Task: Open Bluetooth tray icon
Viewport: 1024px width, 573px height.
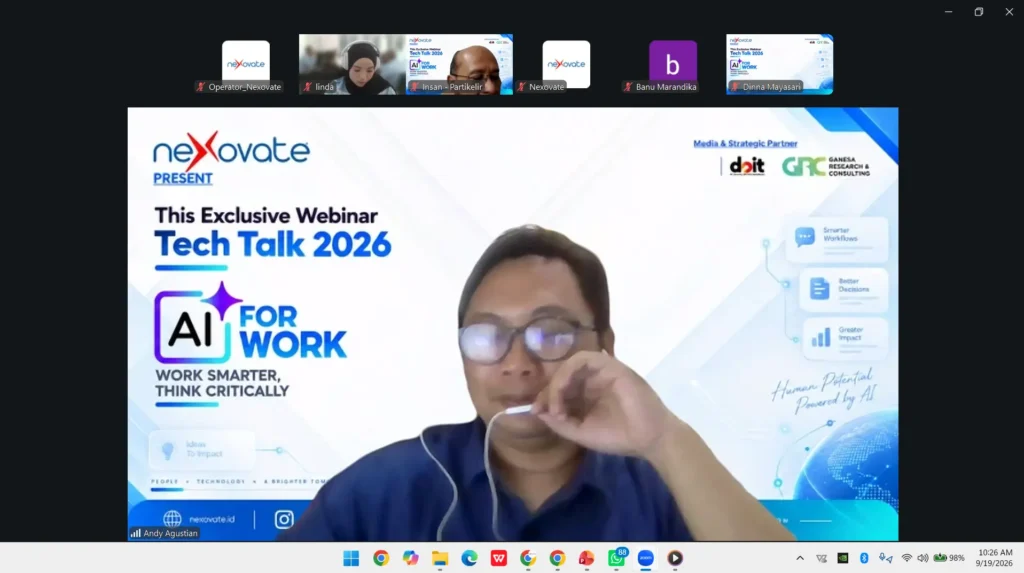Action: (864, 558)
